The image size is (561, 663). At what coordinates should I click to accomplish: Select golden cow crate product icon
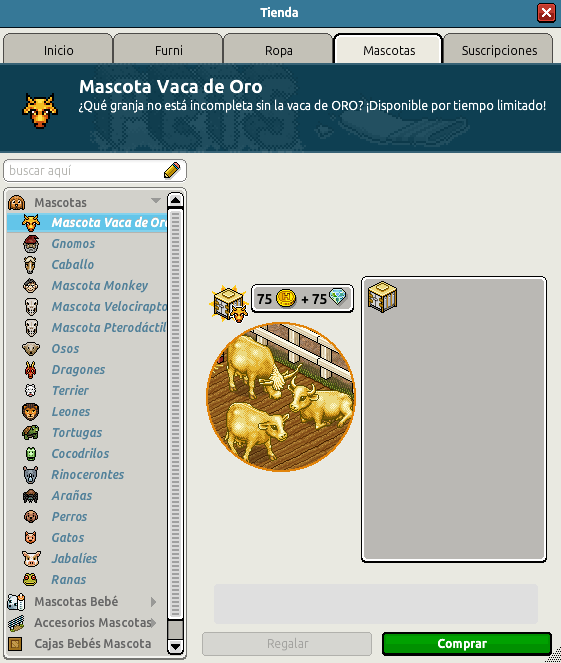[x=229, y=304]
